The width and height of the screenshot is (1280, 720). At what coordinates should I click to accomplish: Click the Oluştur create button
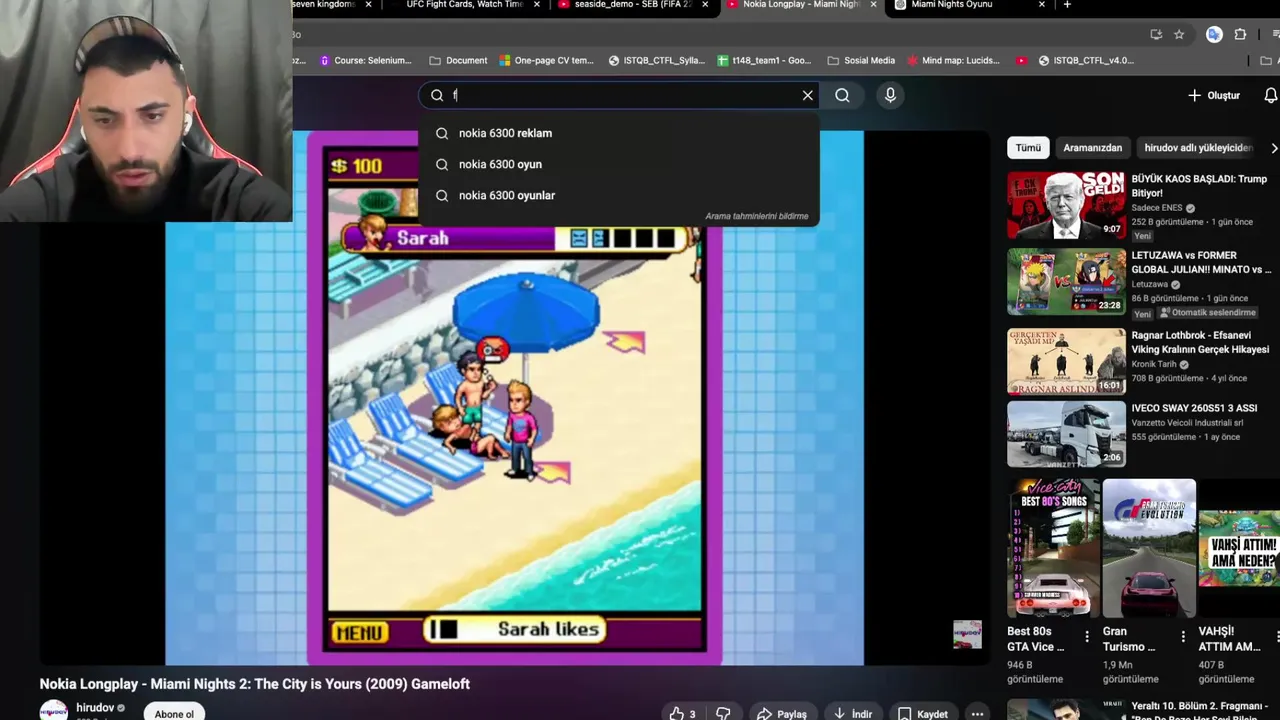tap(1214, 95)
